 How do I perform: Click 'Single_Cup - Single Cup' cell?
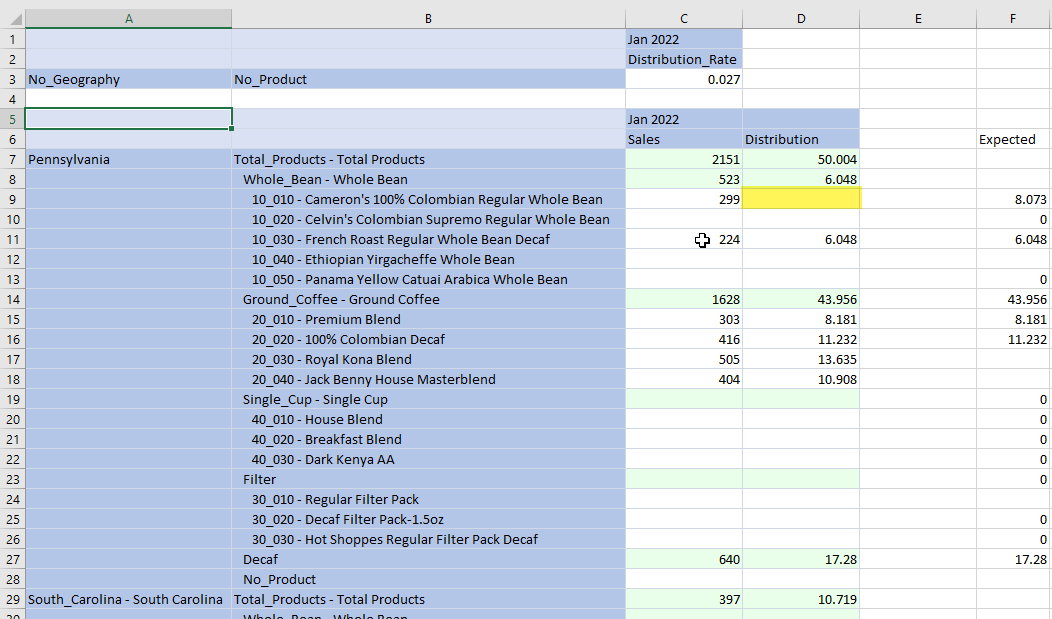pos(428,399)
